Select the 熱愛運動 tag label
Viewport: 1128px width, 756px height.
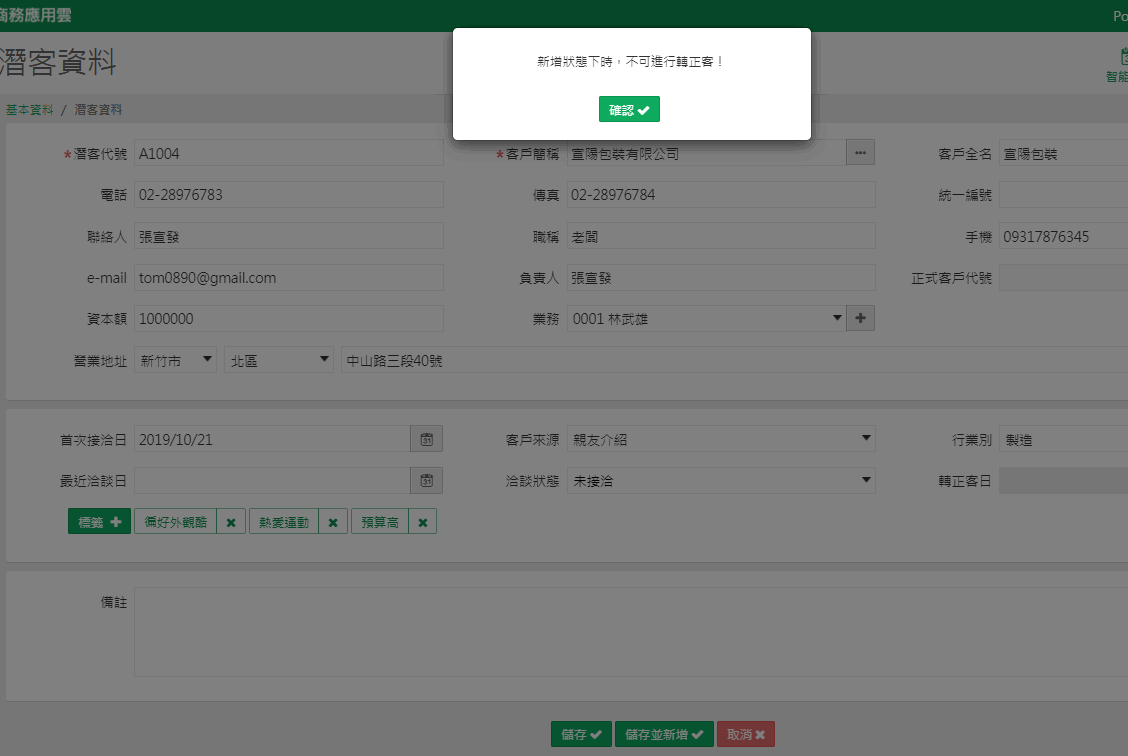(284, 522)
